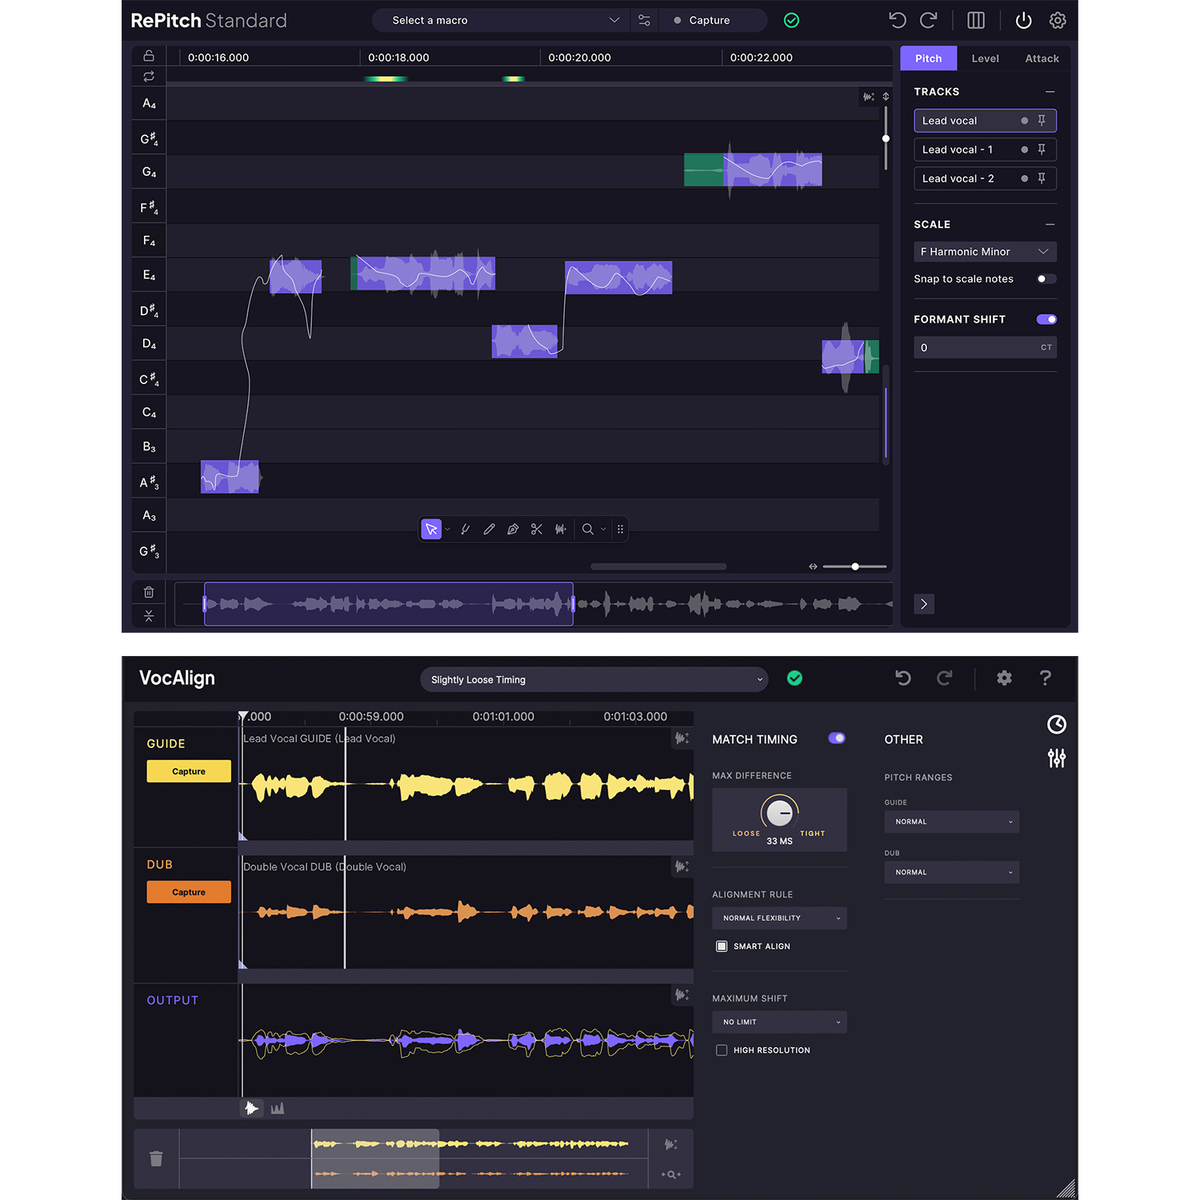Click the GUIDE Capture button
The image size is (1200, 1200).
[188, 771]
